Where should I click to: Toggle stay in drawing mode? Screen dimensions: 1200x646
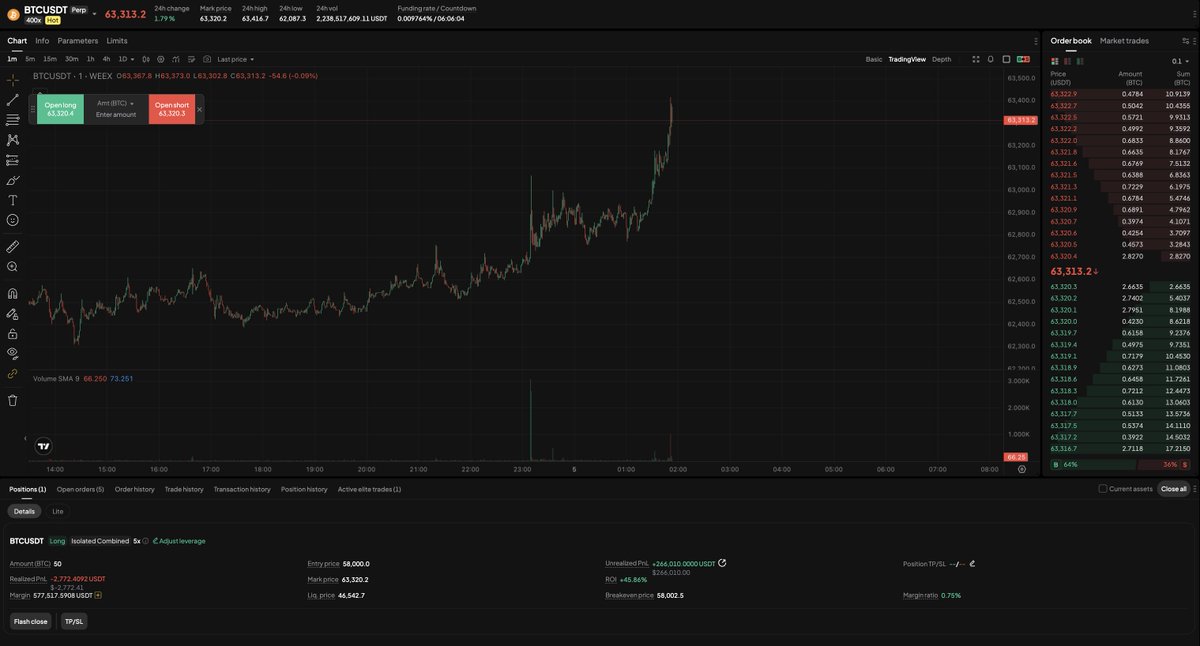coord(12,314)
